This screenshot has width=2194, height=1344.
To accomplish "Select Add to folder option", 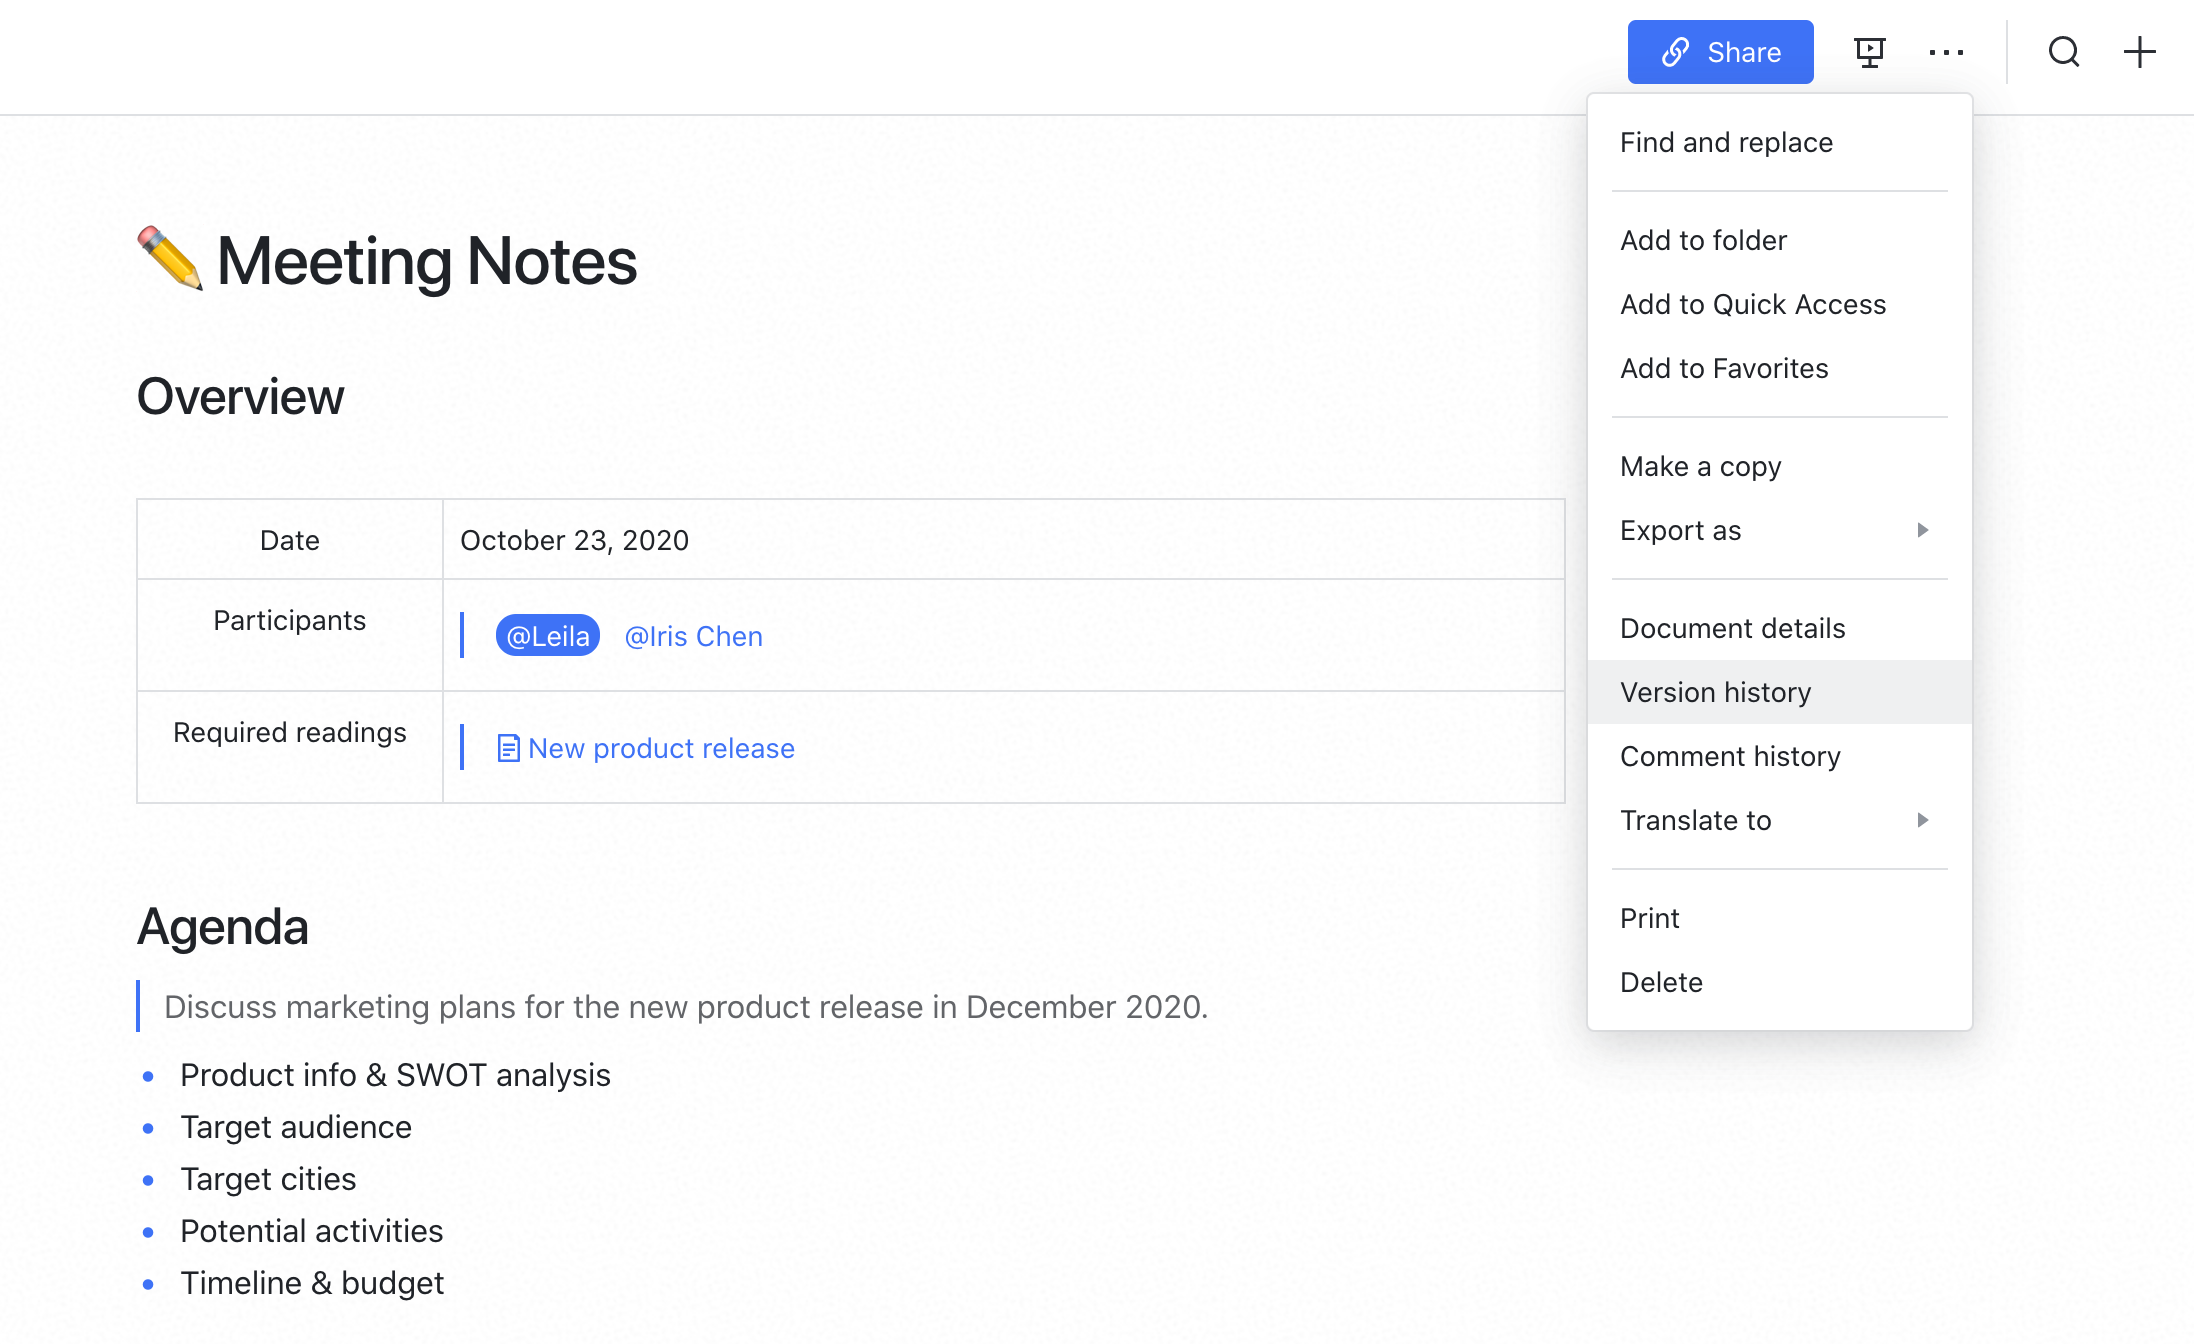I will click(1703, 240).
